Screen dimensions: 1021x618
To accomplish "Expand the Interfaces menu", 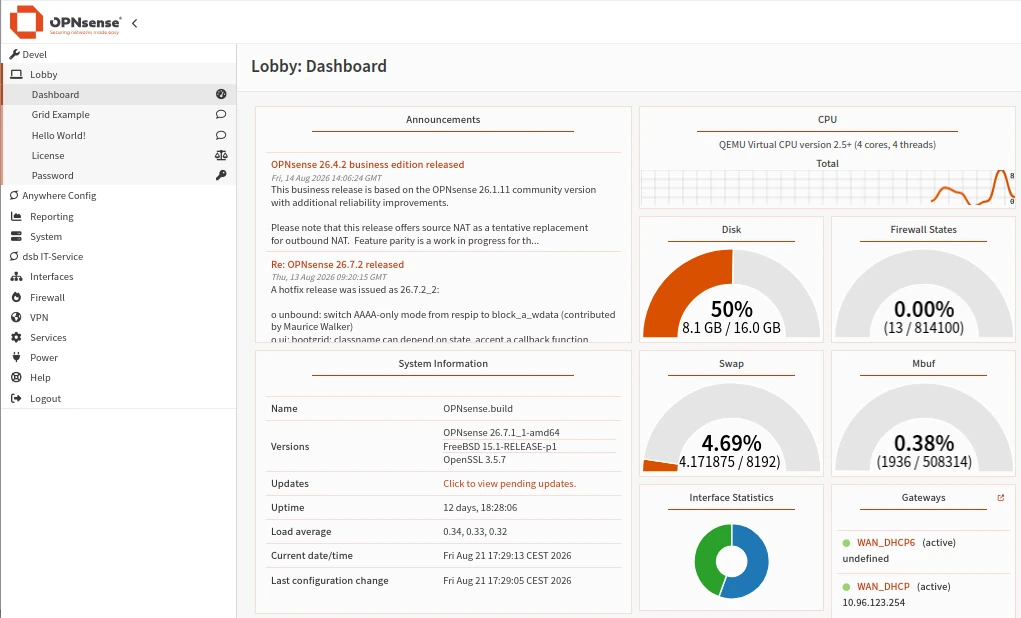I will tap(119, 277).
